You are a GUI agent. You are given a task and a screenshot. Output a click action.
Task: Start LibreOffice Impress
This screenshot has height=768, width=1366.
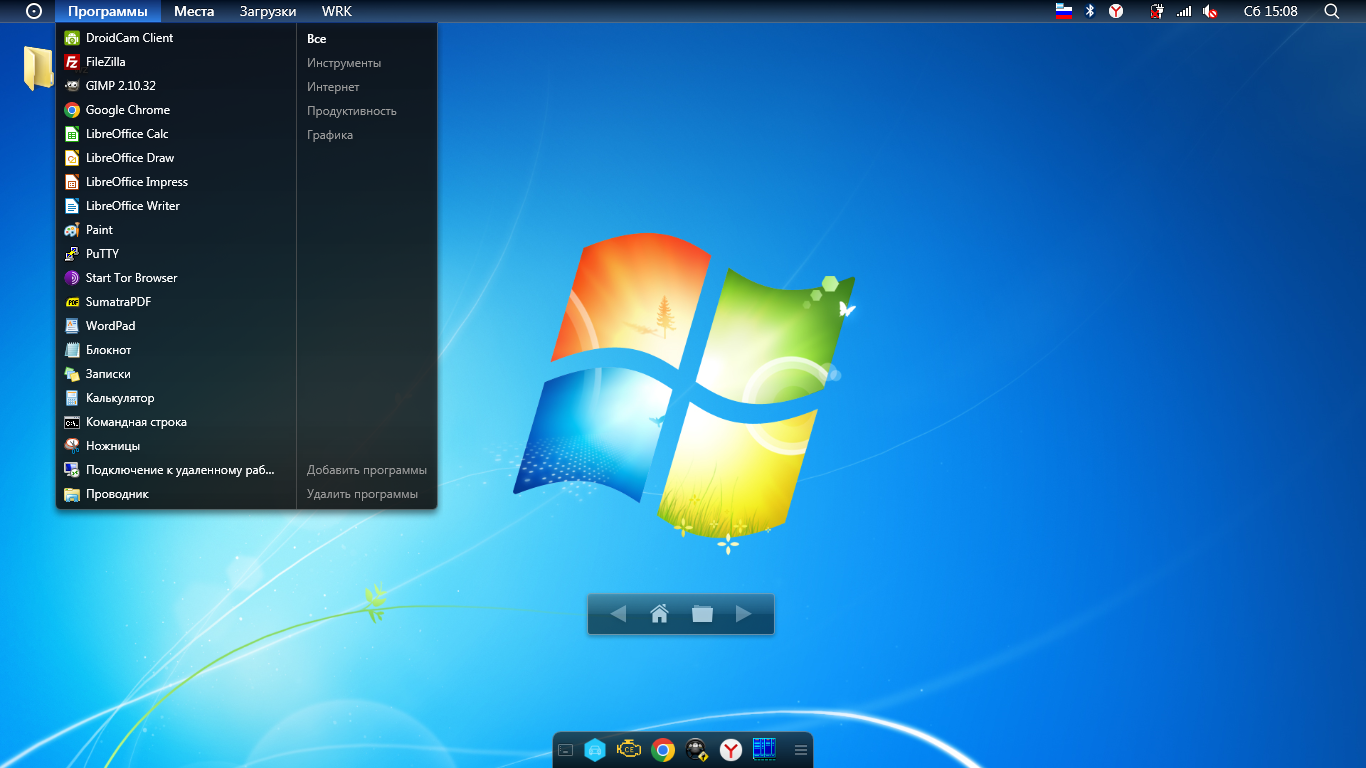pos(176,182)
